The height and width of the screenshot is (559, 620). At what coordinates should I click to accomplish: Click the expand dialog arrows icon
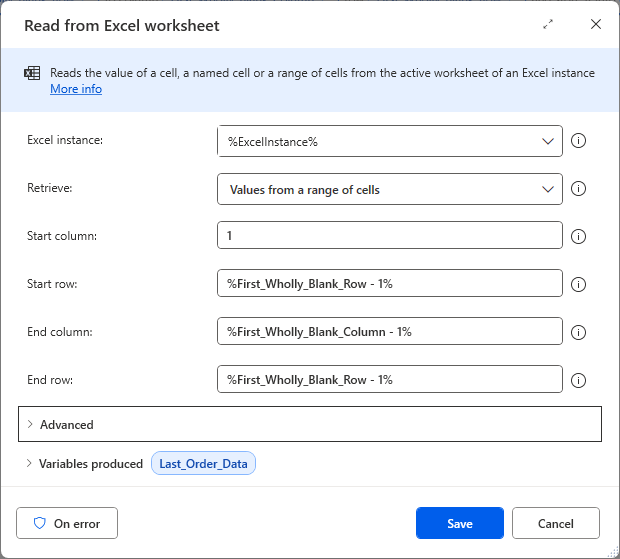pos(548,25)
